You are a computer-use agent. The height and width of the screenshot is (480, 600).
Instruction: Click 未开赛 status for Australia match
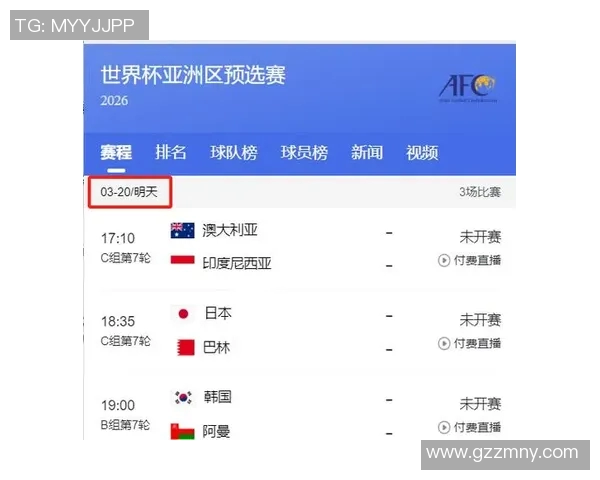pyautogui.click(x=480, y=237)
